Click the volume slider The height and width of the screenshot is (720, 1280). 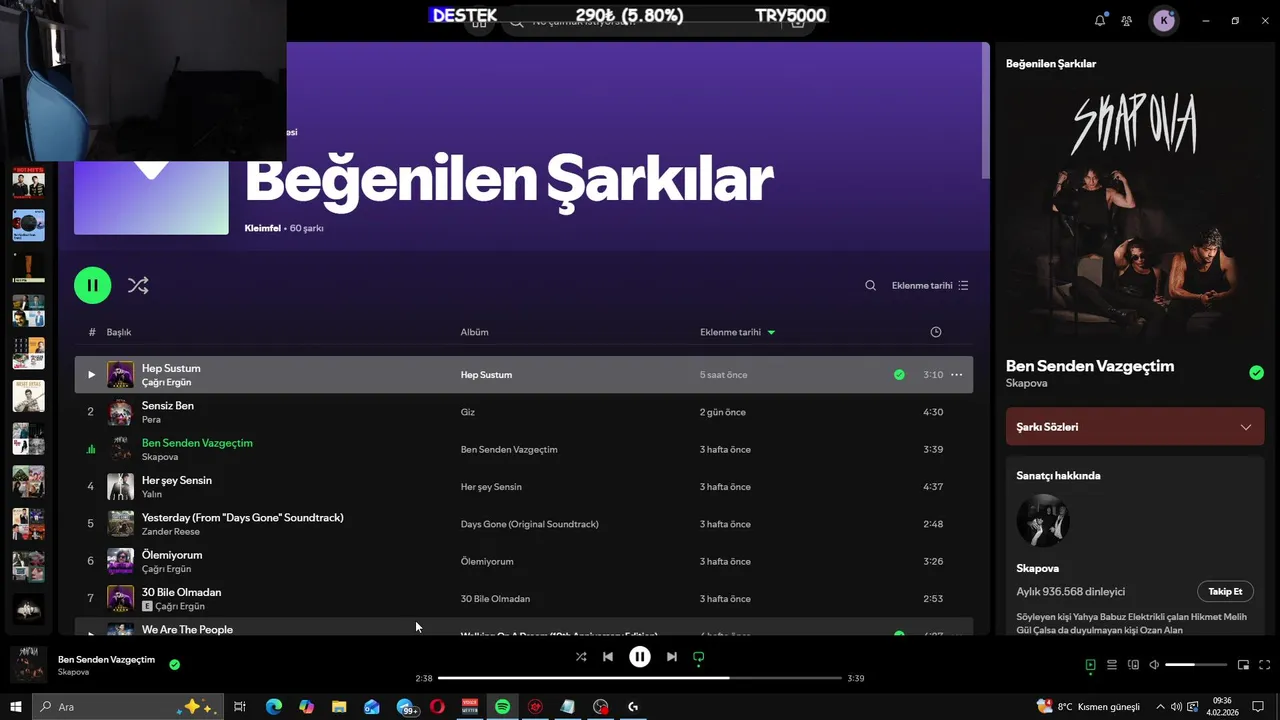[x=1196, y=665]
